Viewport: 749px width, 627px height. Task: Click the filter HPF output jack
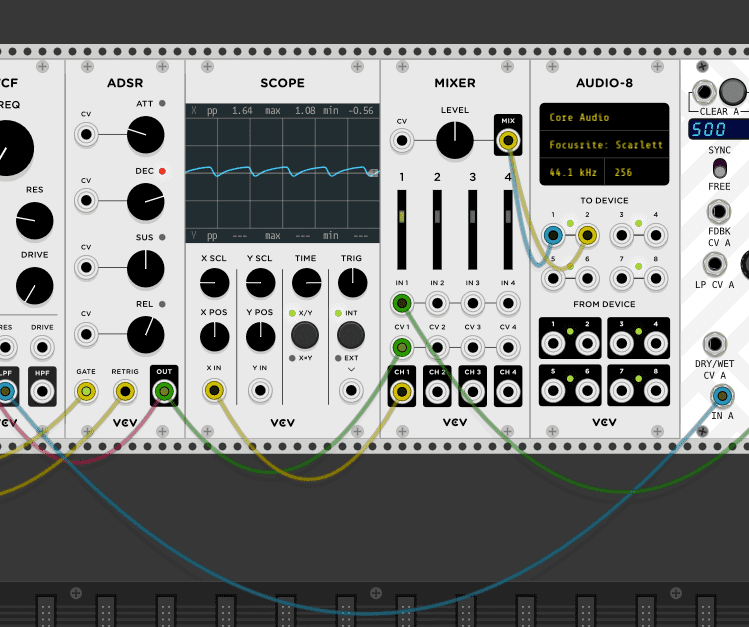(x=42, y=392)
